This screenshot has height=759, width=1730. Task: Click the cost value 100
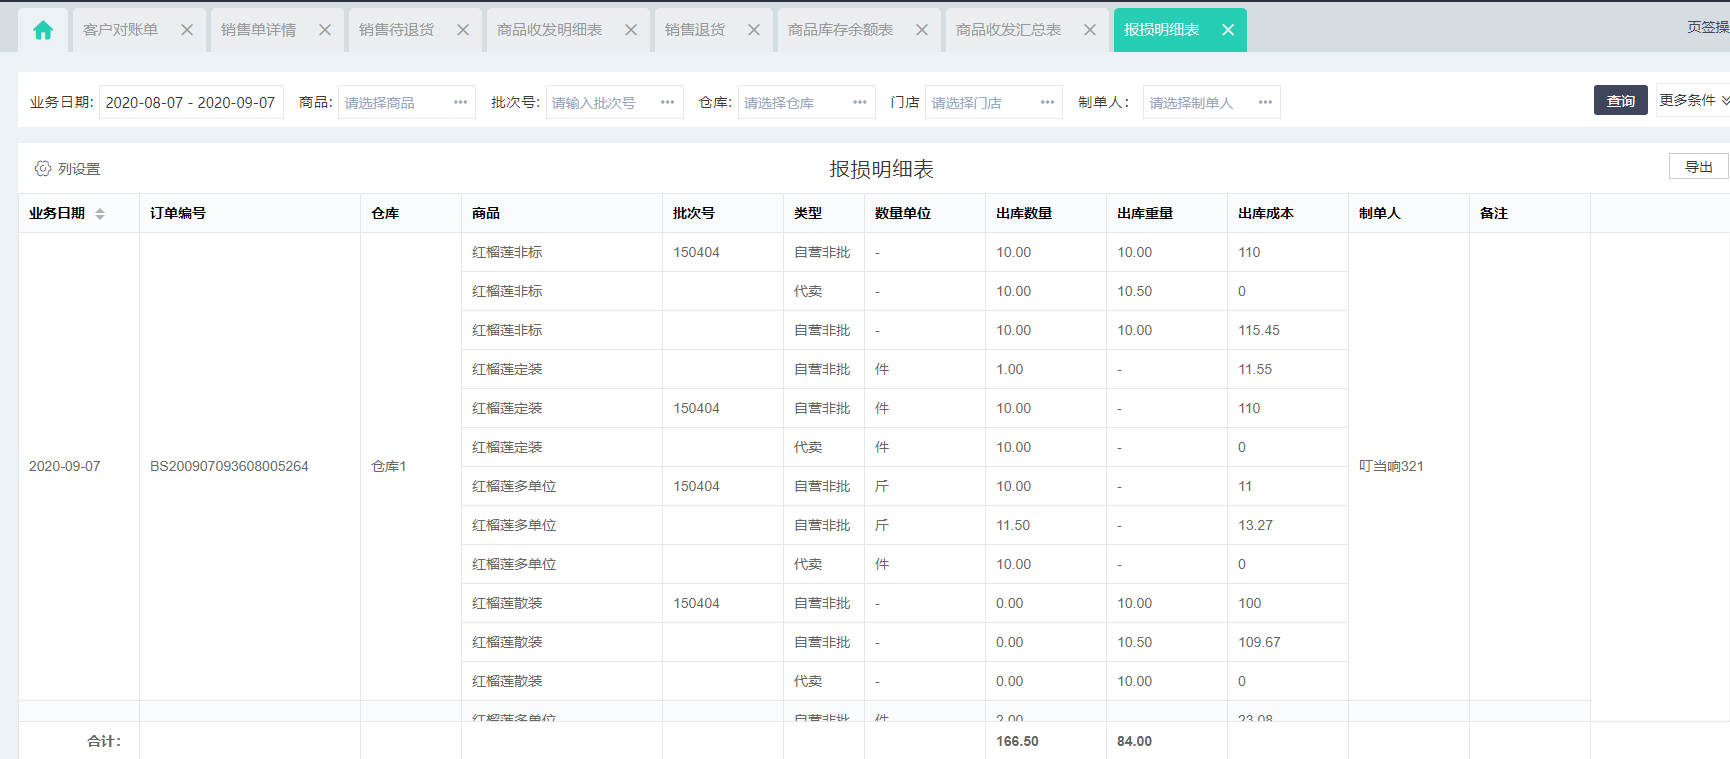(1250, 604)
